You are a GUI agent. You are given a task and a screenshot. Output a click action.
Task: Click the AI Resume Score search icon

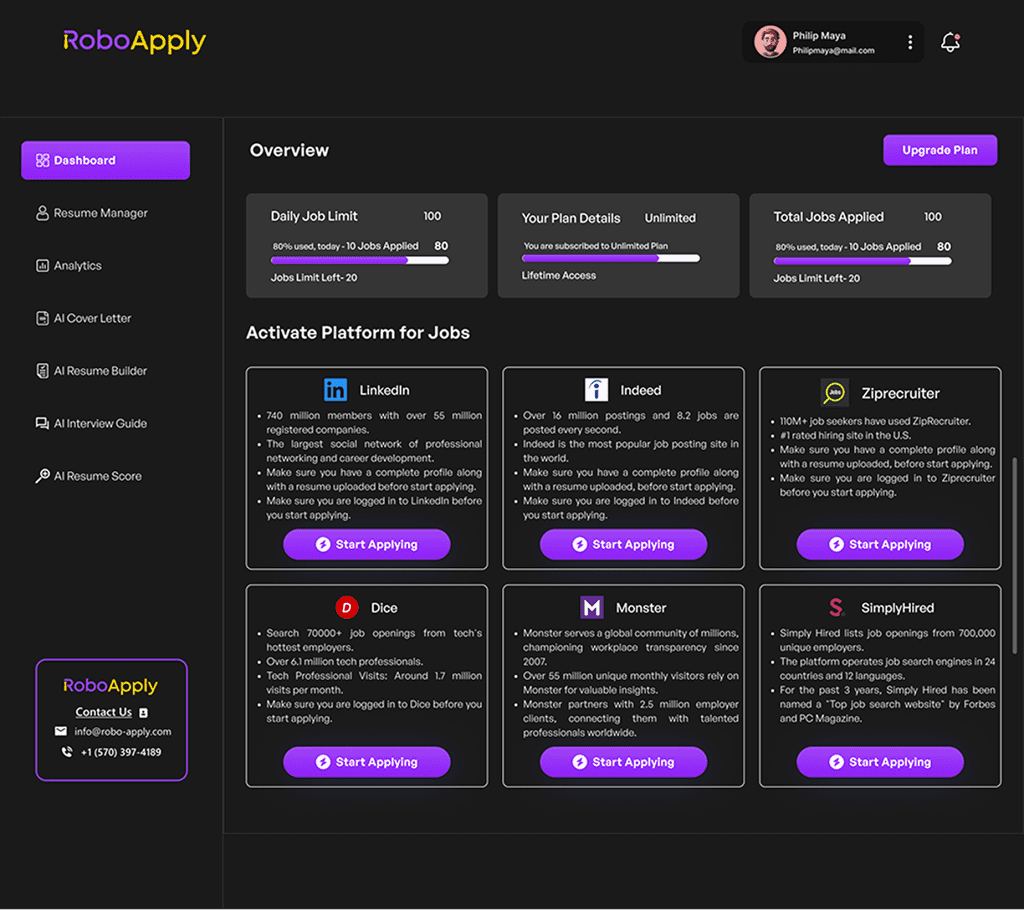tap(42, 476)
